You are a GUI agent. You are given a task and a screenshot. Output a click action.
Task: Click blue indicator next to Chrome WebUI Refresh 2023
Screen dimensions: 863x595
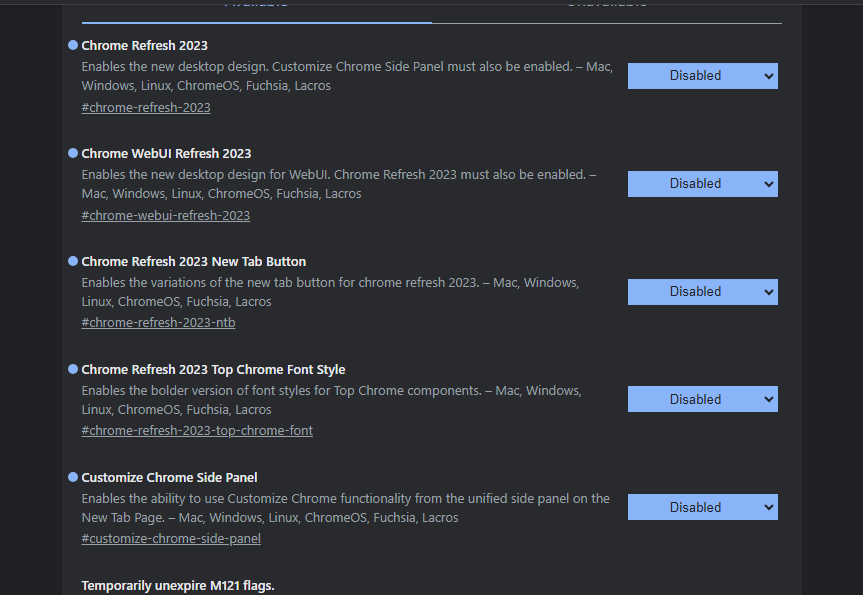pos(71,152)
